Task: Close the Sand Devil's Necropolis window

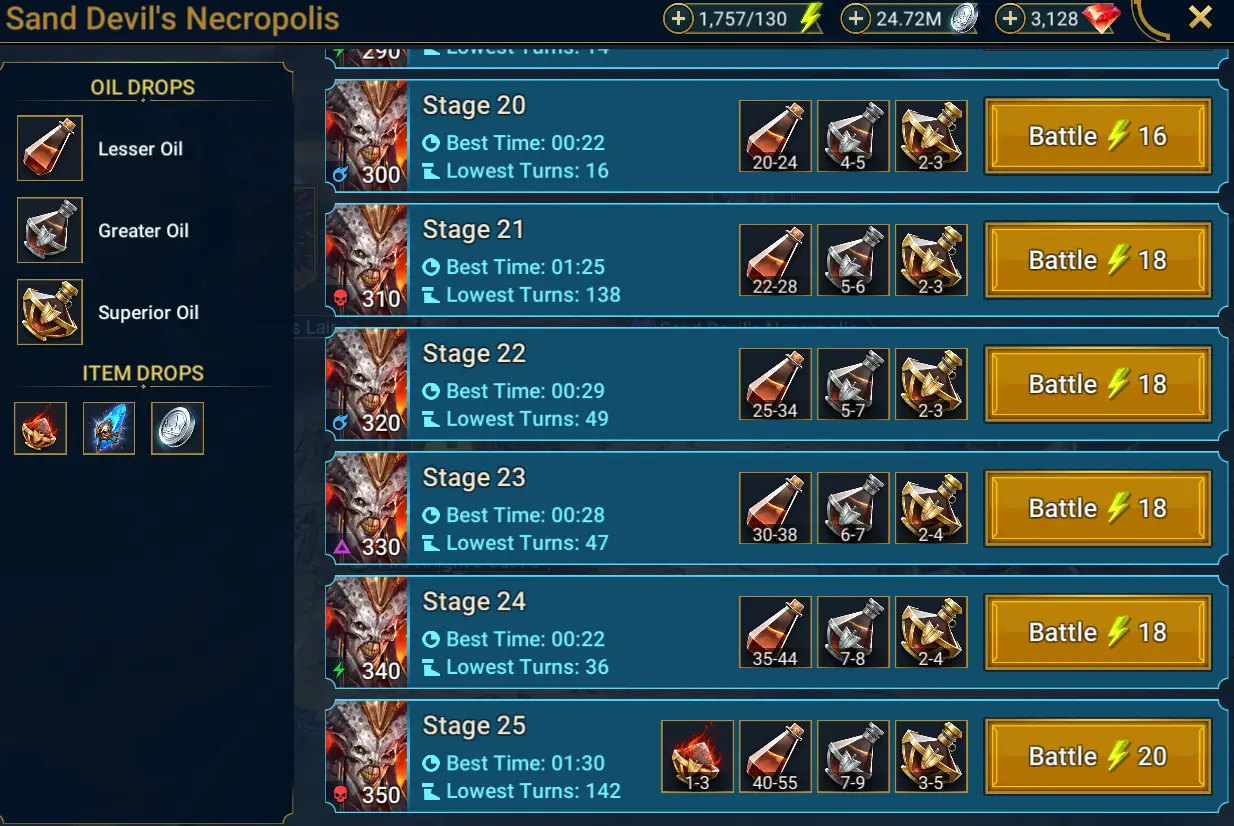Action: [1200, 17]
